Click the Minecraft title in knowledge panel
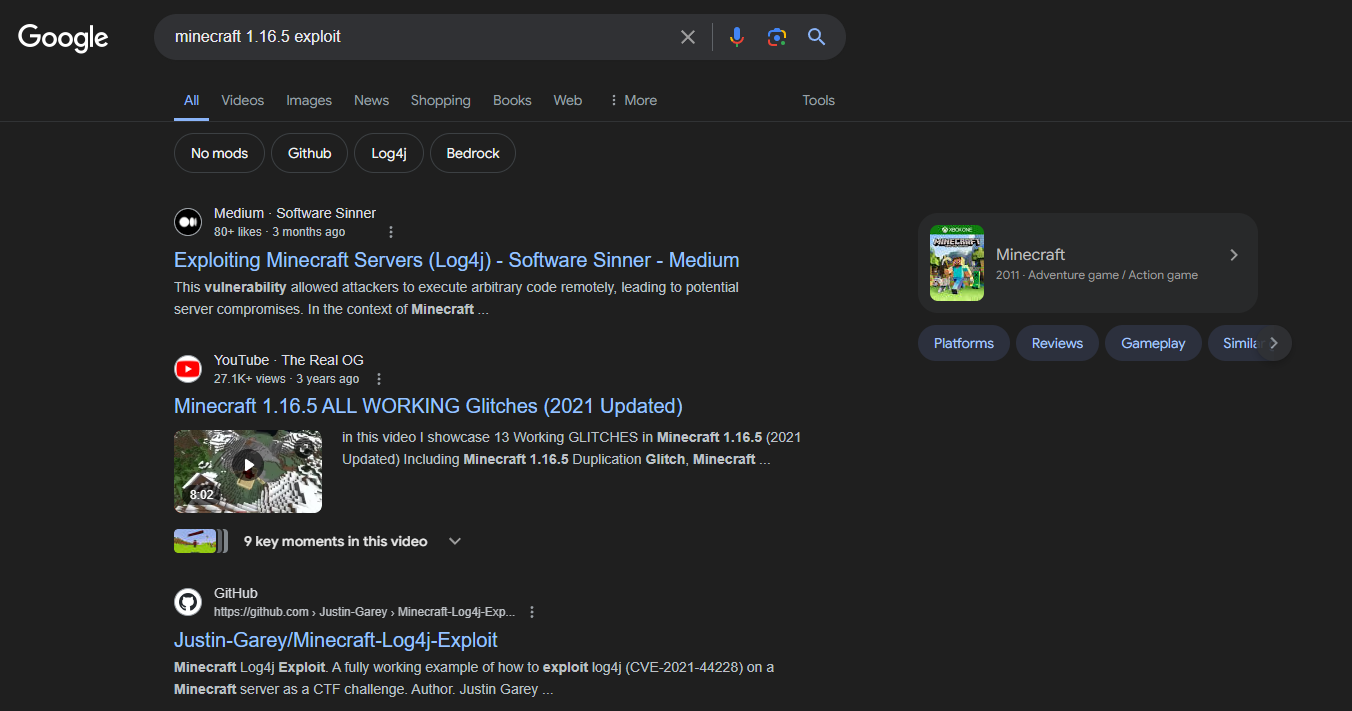This screenshot has height=711, width=1352. [1030, 254]
